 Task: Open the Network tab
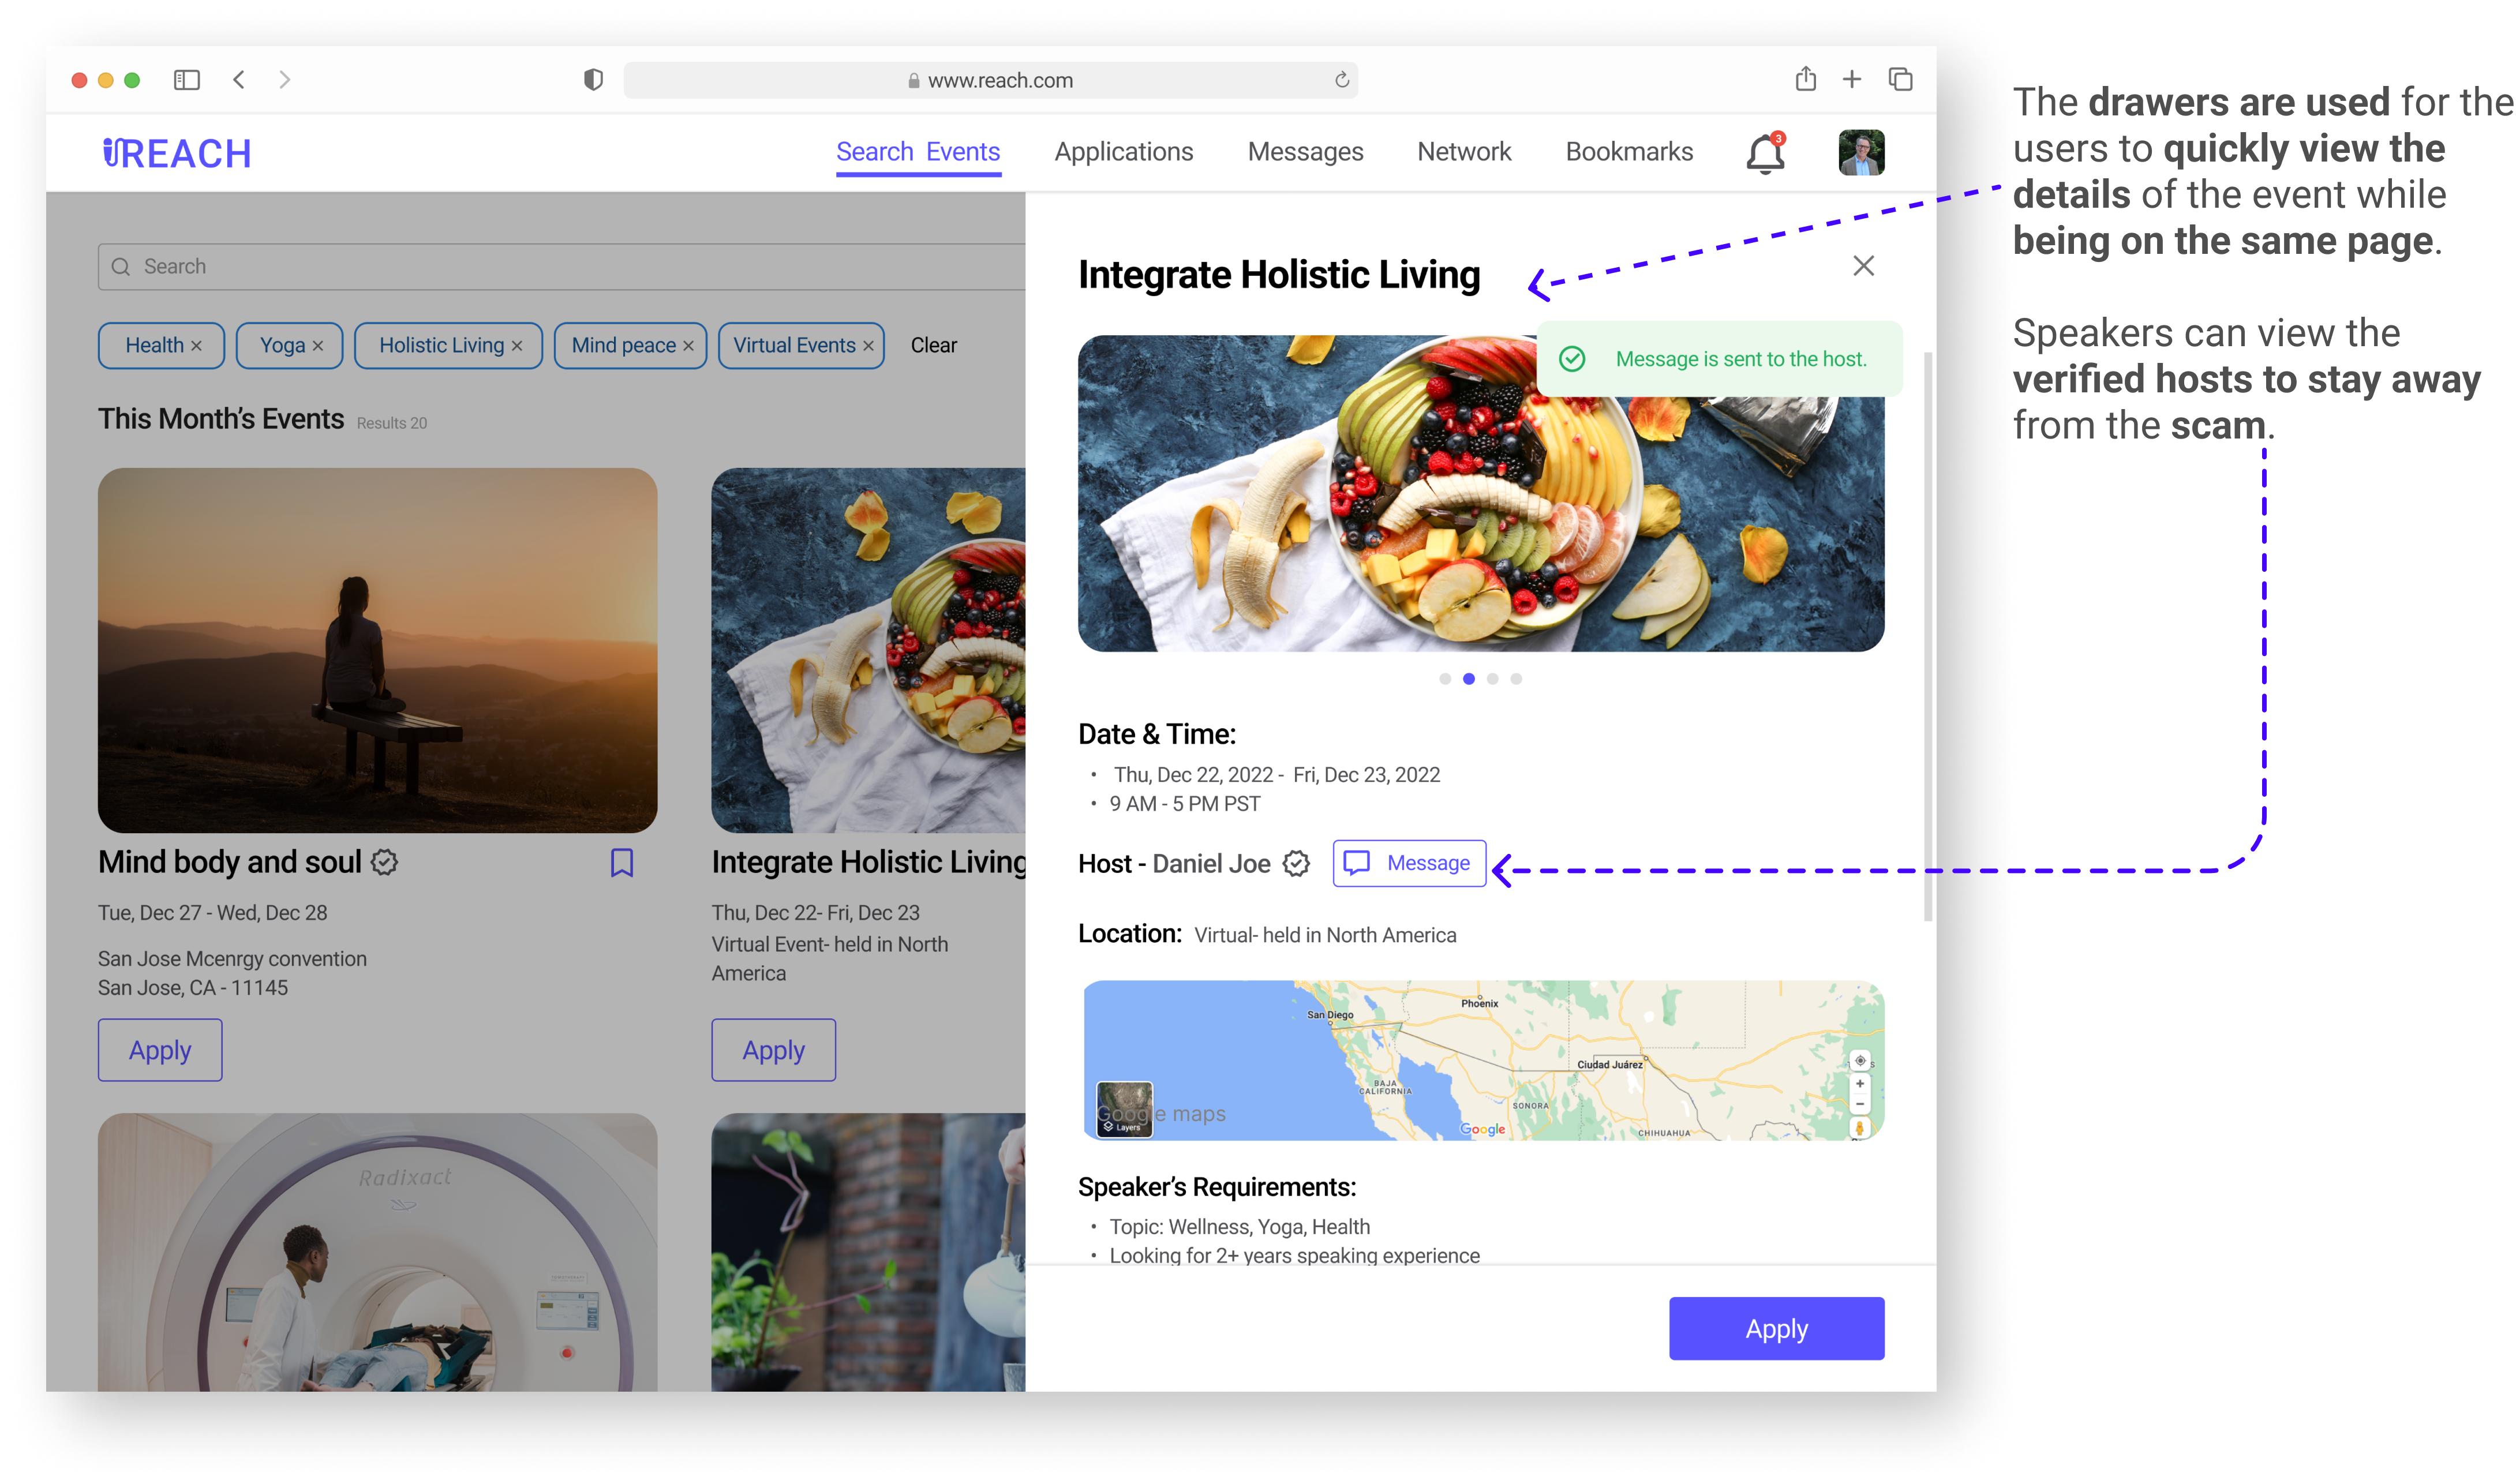point(1464,152)
